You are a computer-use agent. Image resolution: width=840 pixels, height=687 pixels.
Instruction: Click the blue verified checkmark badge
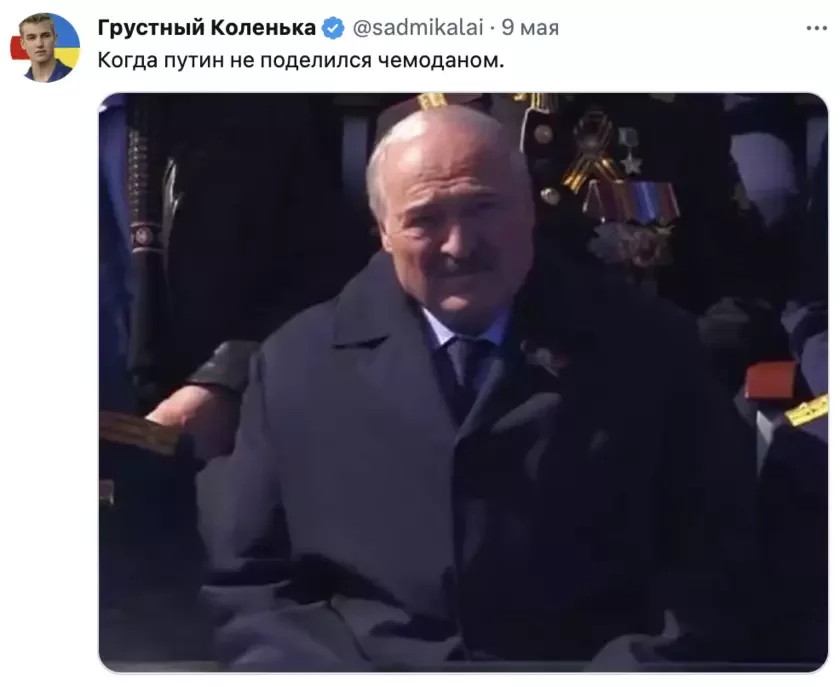[x=333, y=28]
